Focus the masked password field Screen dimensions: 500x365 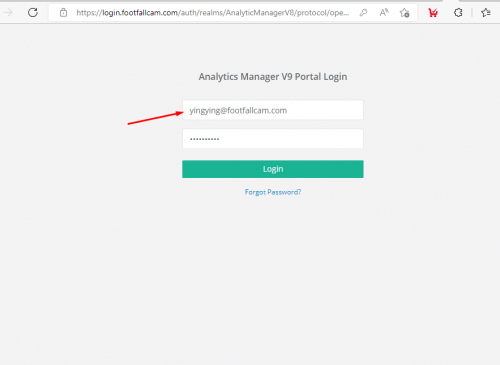273,139
